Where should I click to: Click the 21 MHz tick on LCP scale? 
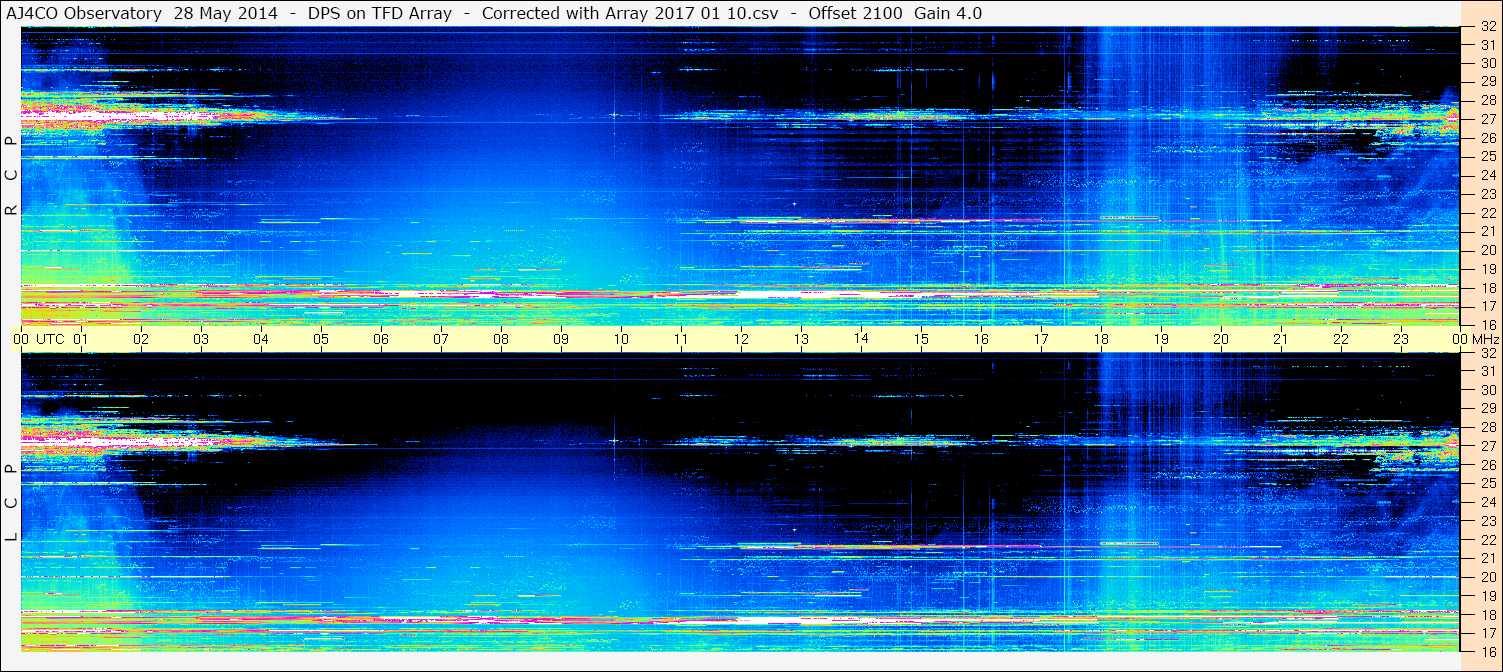click(x=1487, y=558)
